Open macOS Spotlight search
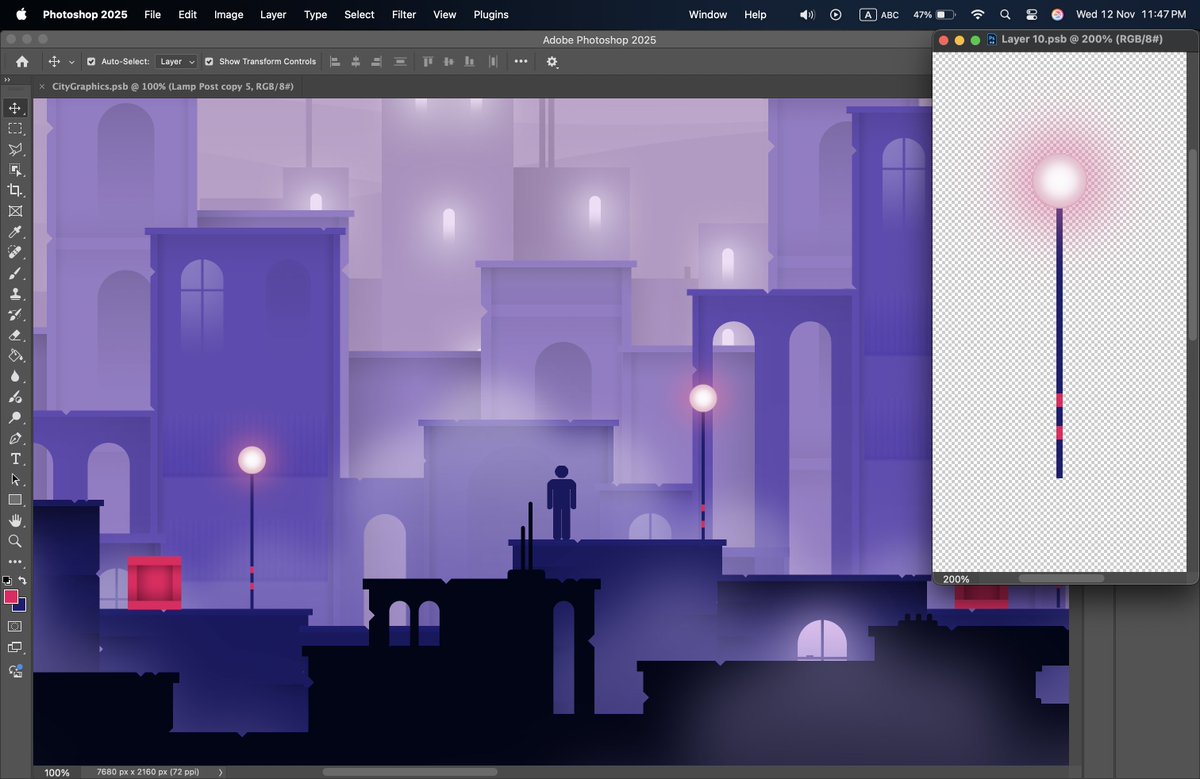Screen dimensions: 1200x779 (1005, 14)
